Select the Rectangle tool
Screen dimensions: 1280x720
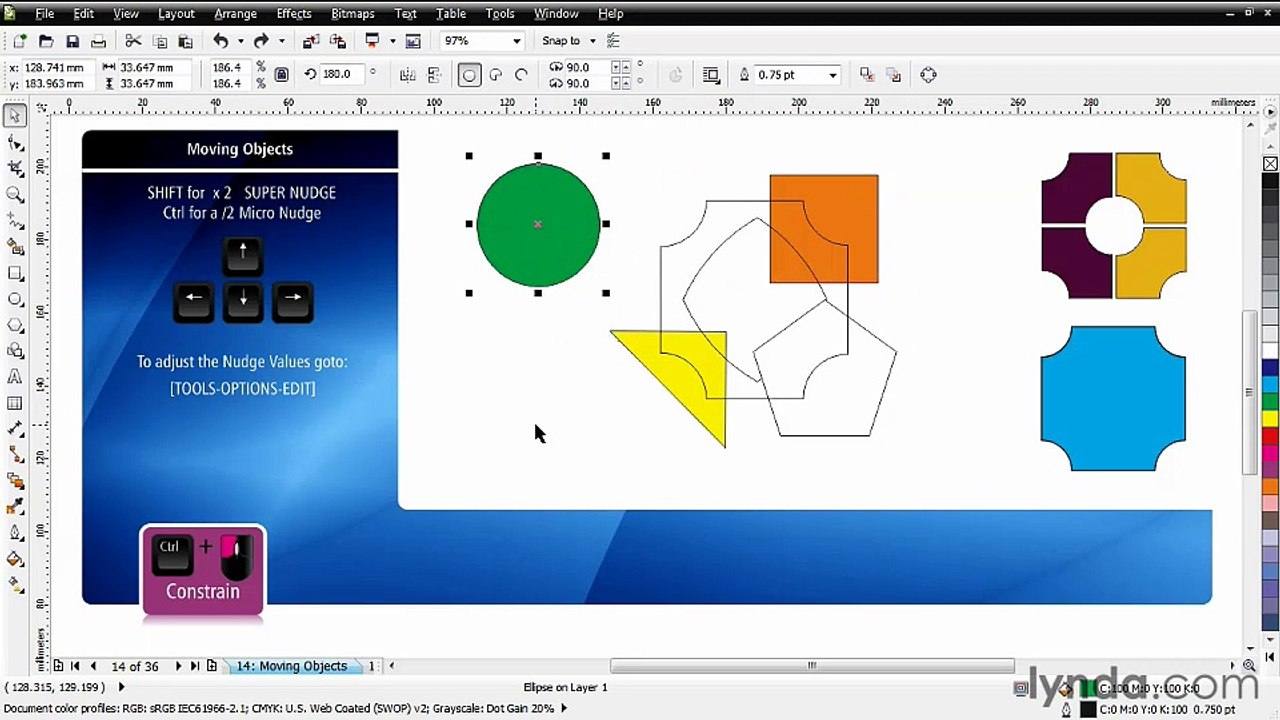pos(15,273)
